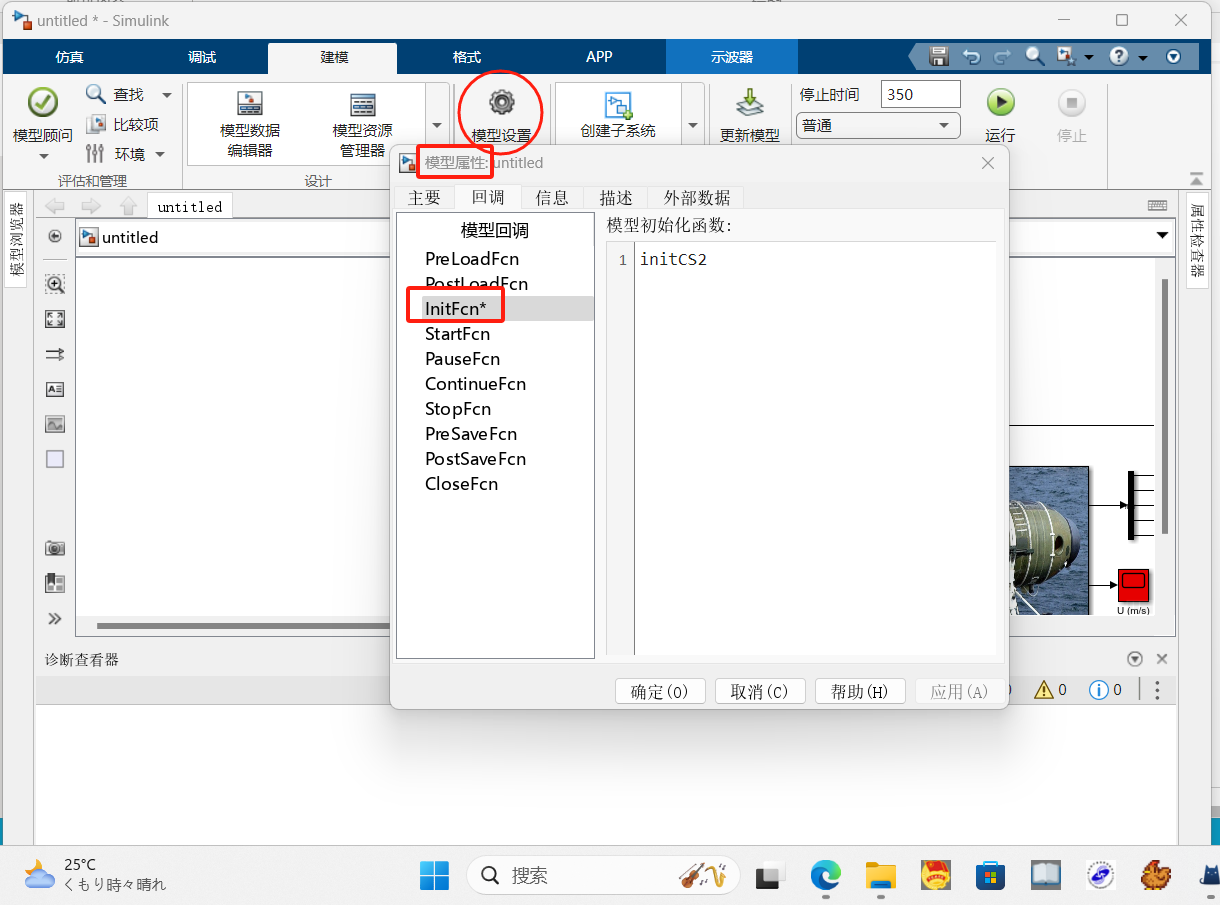
Task: Click the 查找 magnifier icon in ribbon
Action: pyautogui.click(x=96, y=94)
